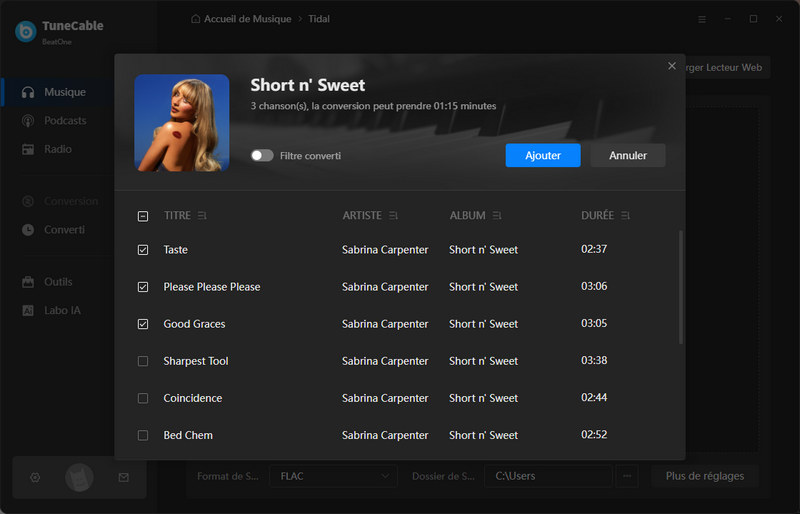Open the hamburger menu in the title bar

coord(701,19)
